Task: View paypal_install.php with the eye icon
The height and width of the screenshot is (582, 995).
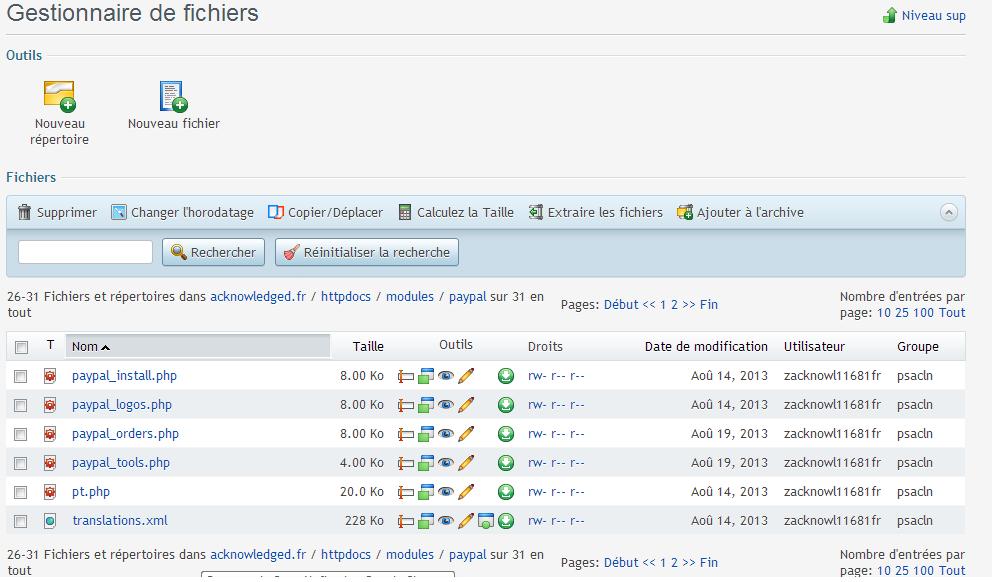Action: [446, 376]
